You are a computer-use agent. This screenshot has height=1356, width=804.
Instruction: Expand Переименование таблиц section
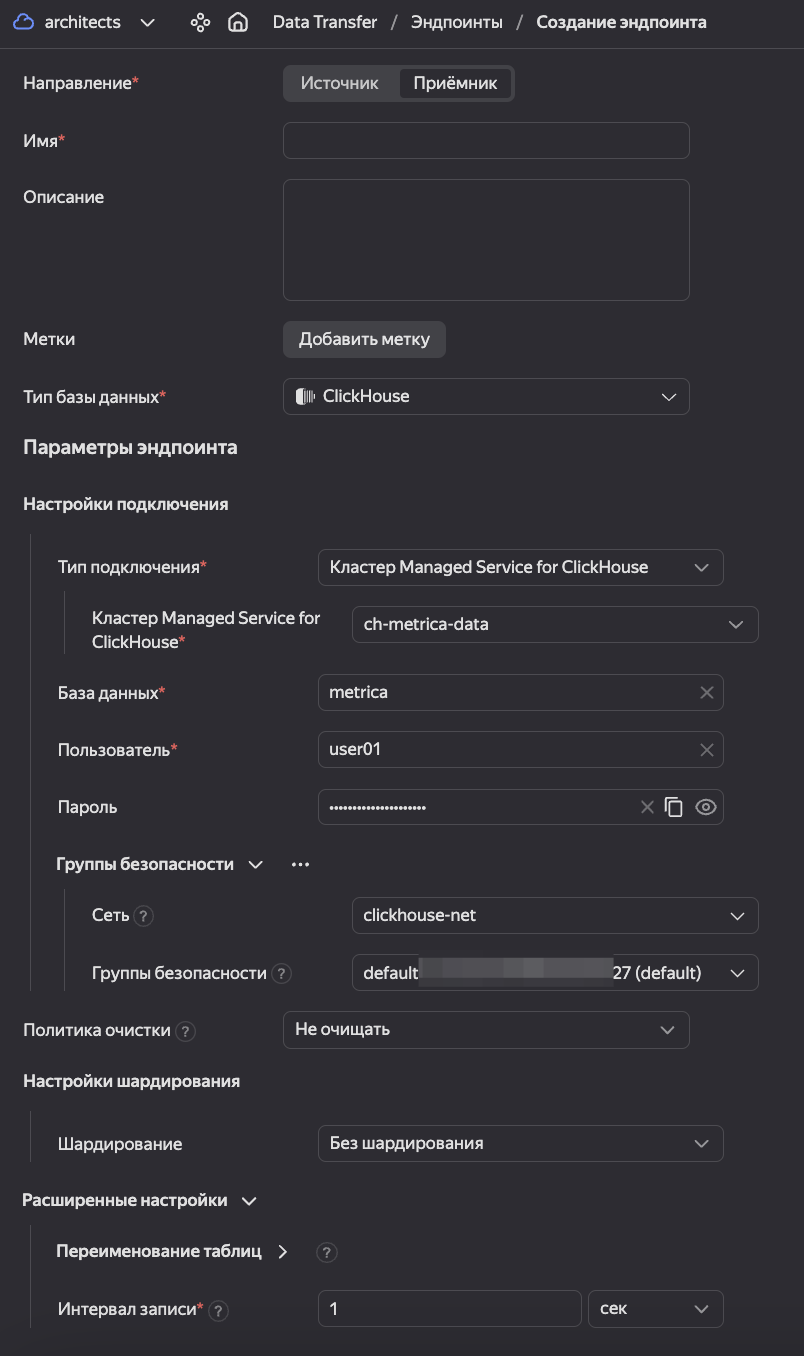(x=283, y=1251)
